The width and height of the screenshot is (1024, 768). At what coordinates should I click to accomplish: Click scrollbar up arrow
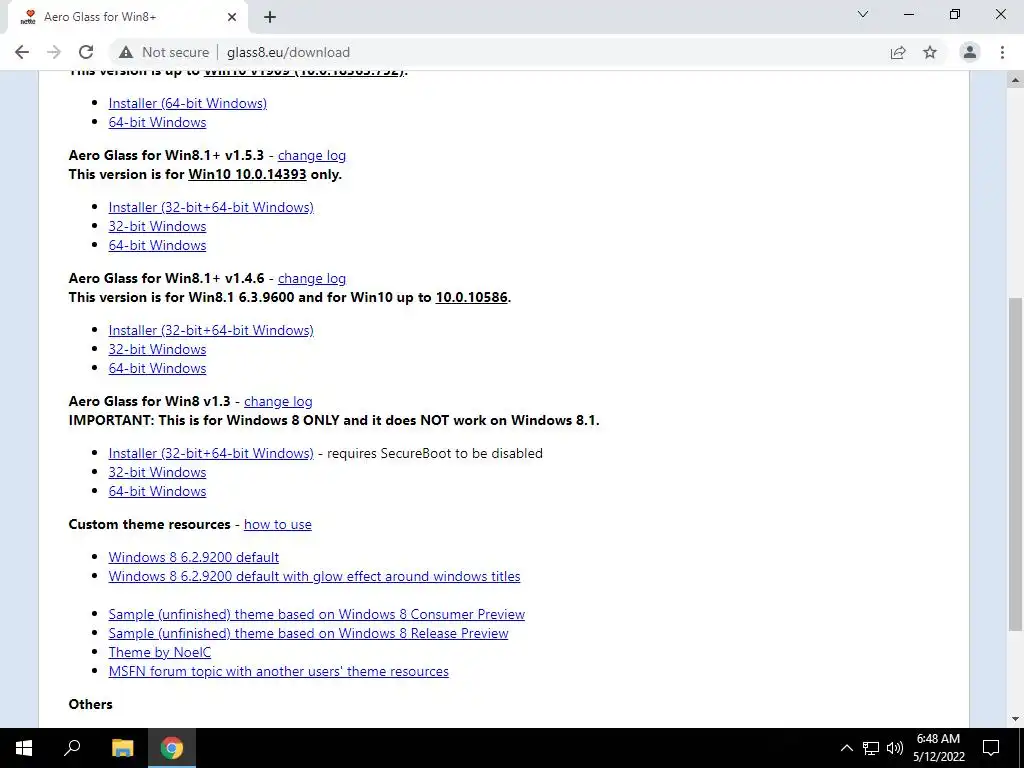click(x=1015, y=80)
